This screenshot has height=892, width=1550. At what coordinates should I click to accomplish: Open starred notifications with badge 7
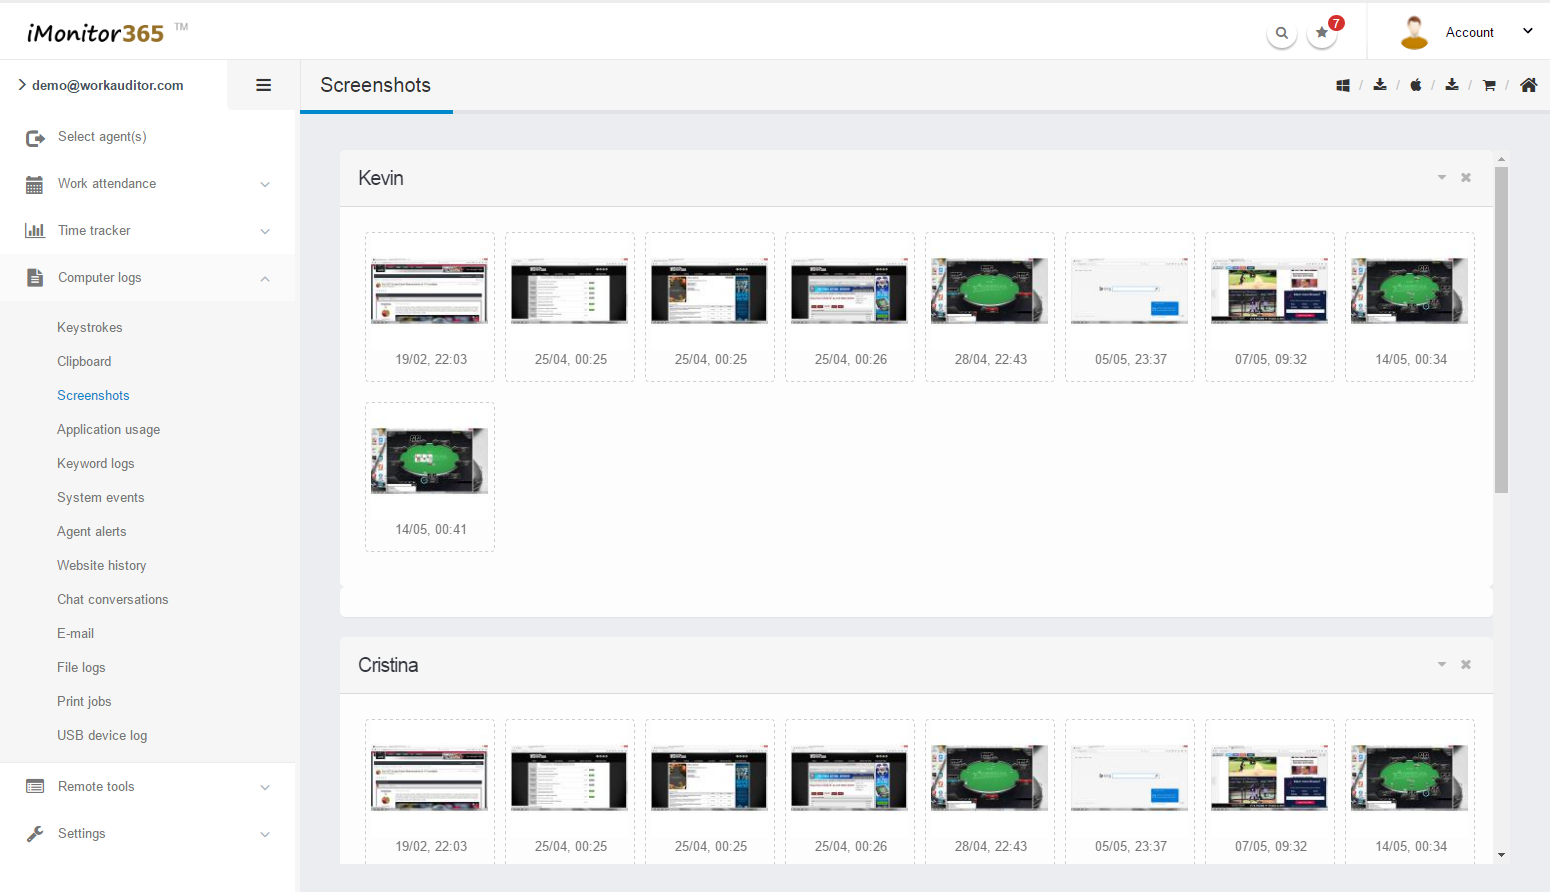point(1322,33)
